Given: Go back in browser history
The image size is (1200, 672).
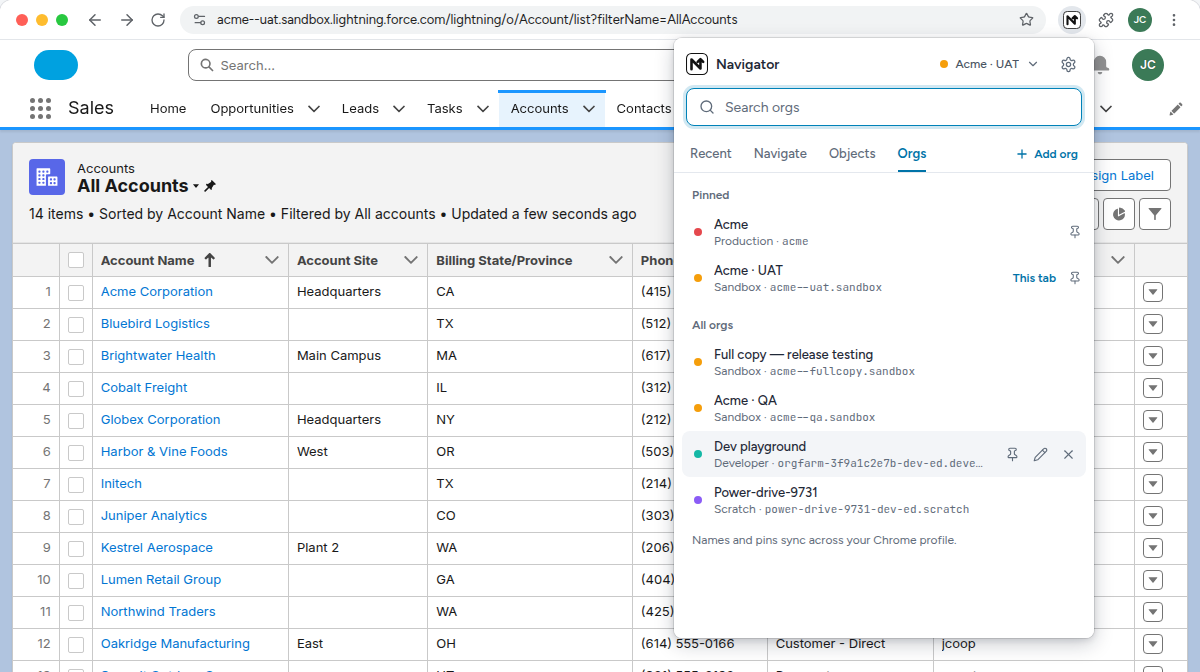Looking at the screenshot, I should pos(94,20).
